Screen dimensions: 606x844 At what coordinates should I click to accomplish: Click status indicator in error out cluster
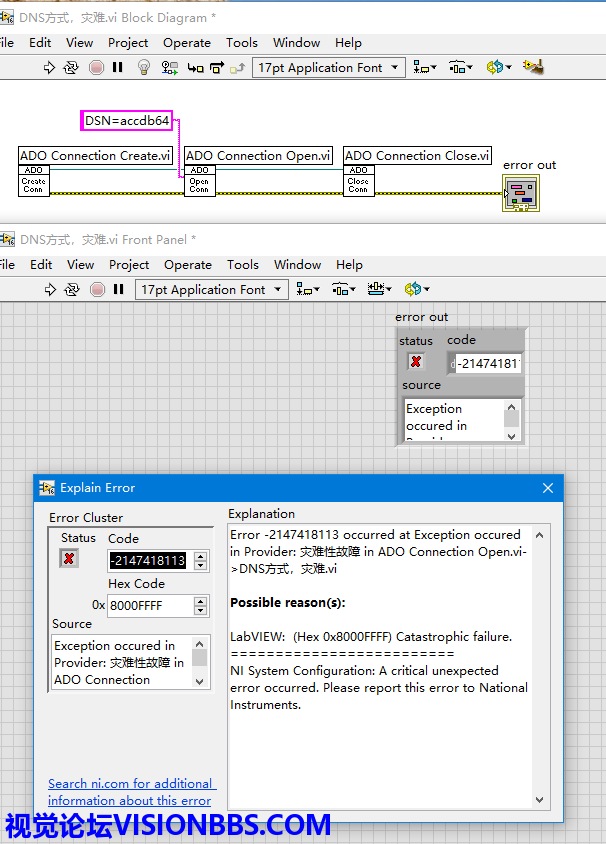coord(416,362)
